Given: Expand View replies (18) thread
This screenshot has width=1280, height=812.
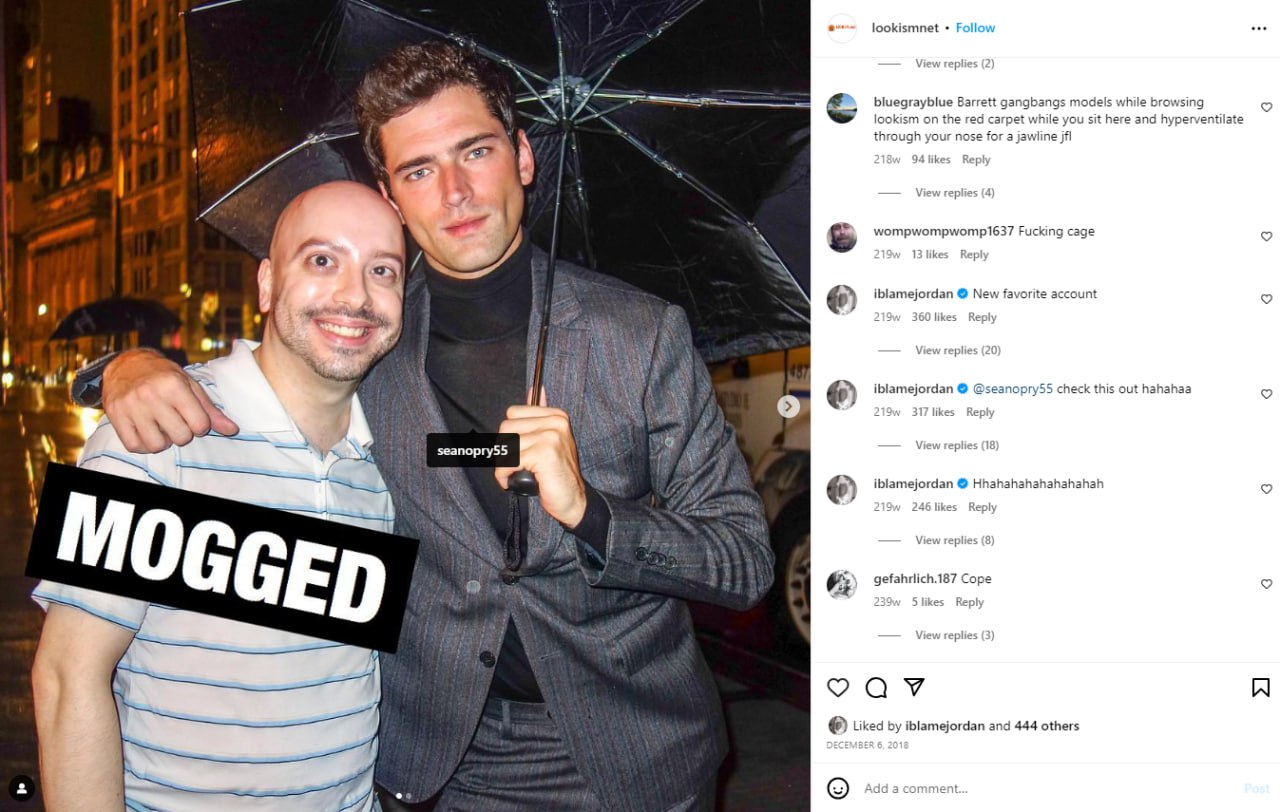Looking at the screenshot, I should (957, 445).
